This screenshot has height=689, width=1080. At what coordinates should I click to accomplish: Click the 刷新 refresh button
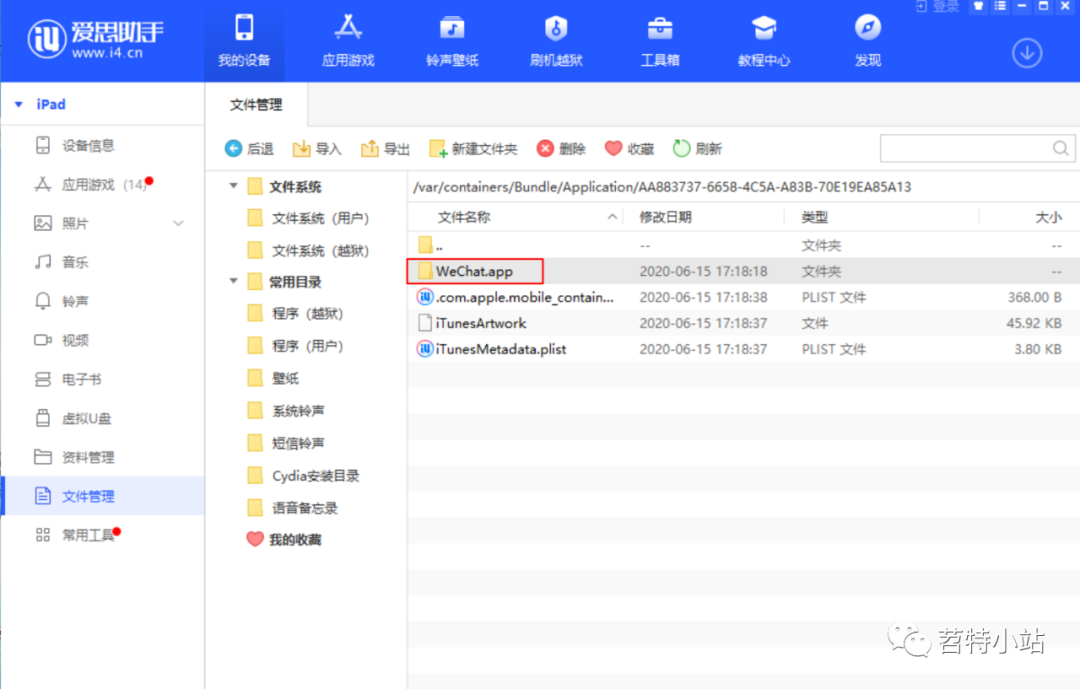pyautogui.click(x=697, y=149)
